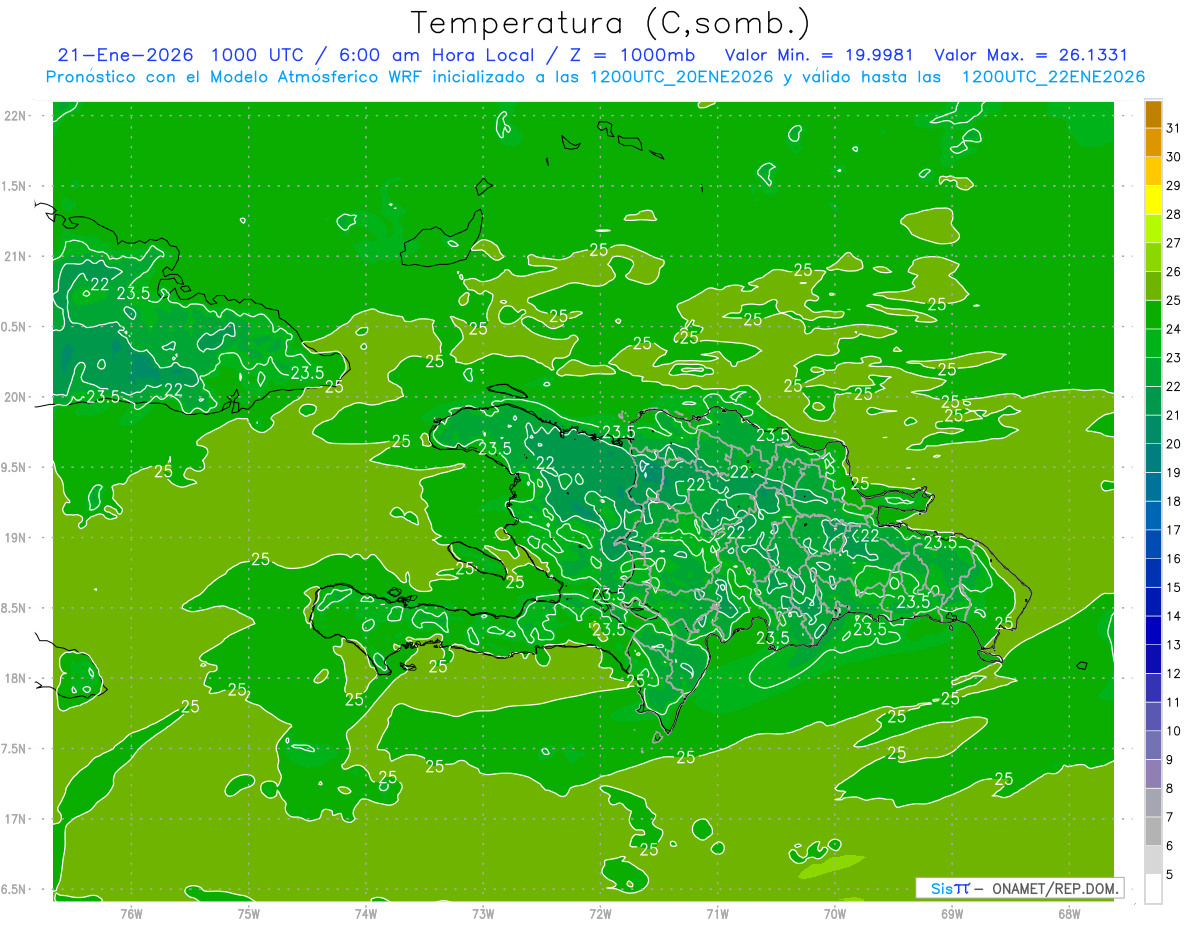Image resolution: width=1200 pixels, height=927 pixels.
Task: Click the '15' color scale label
Action: (1173, 588)
